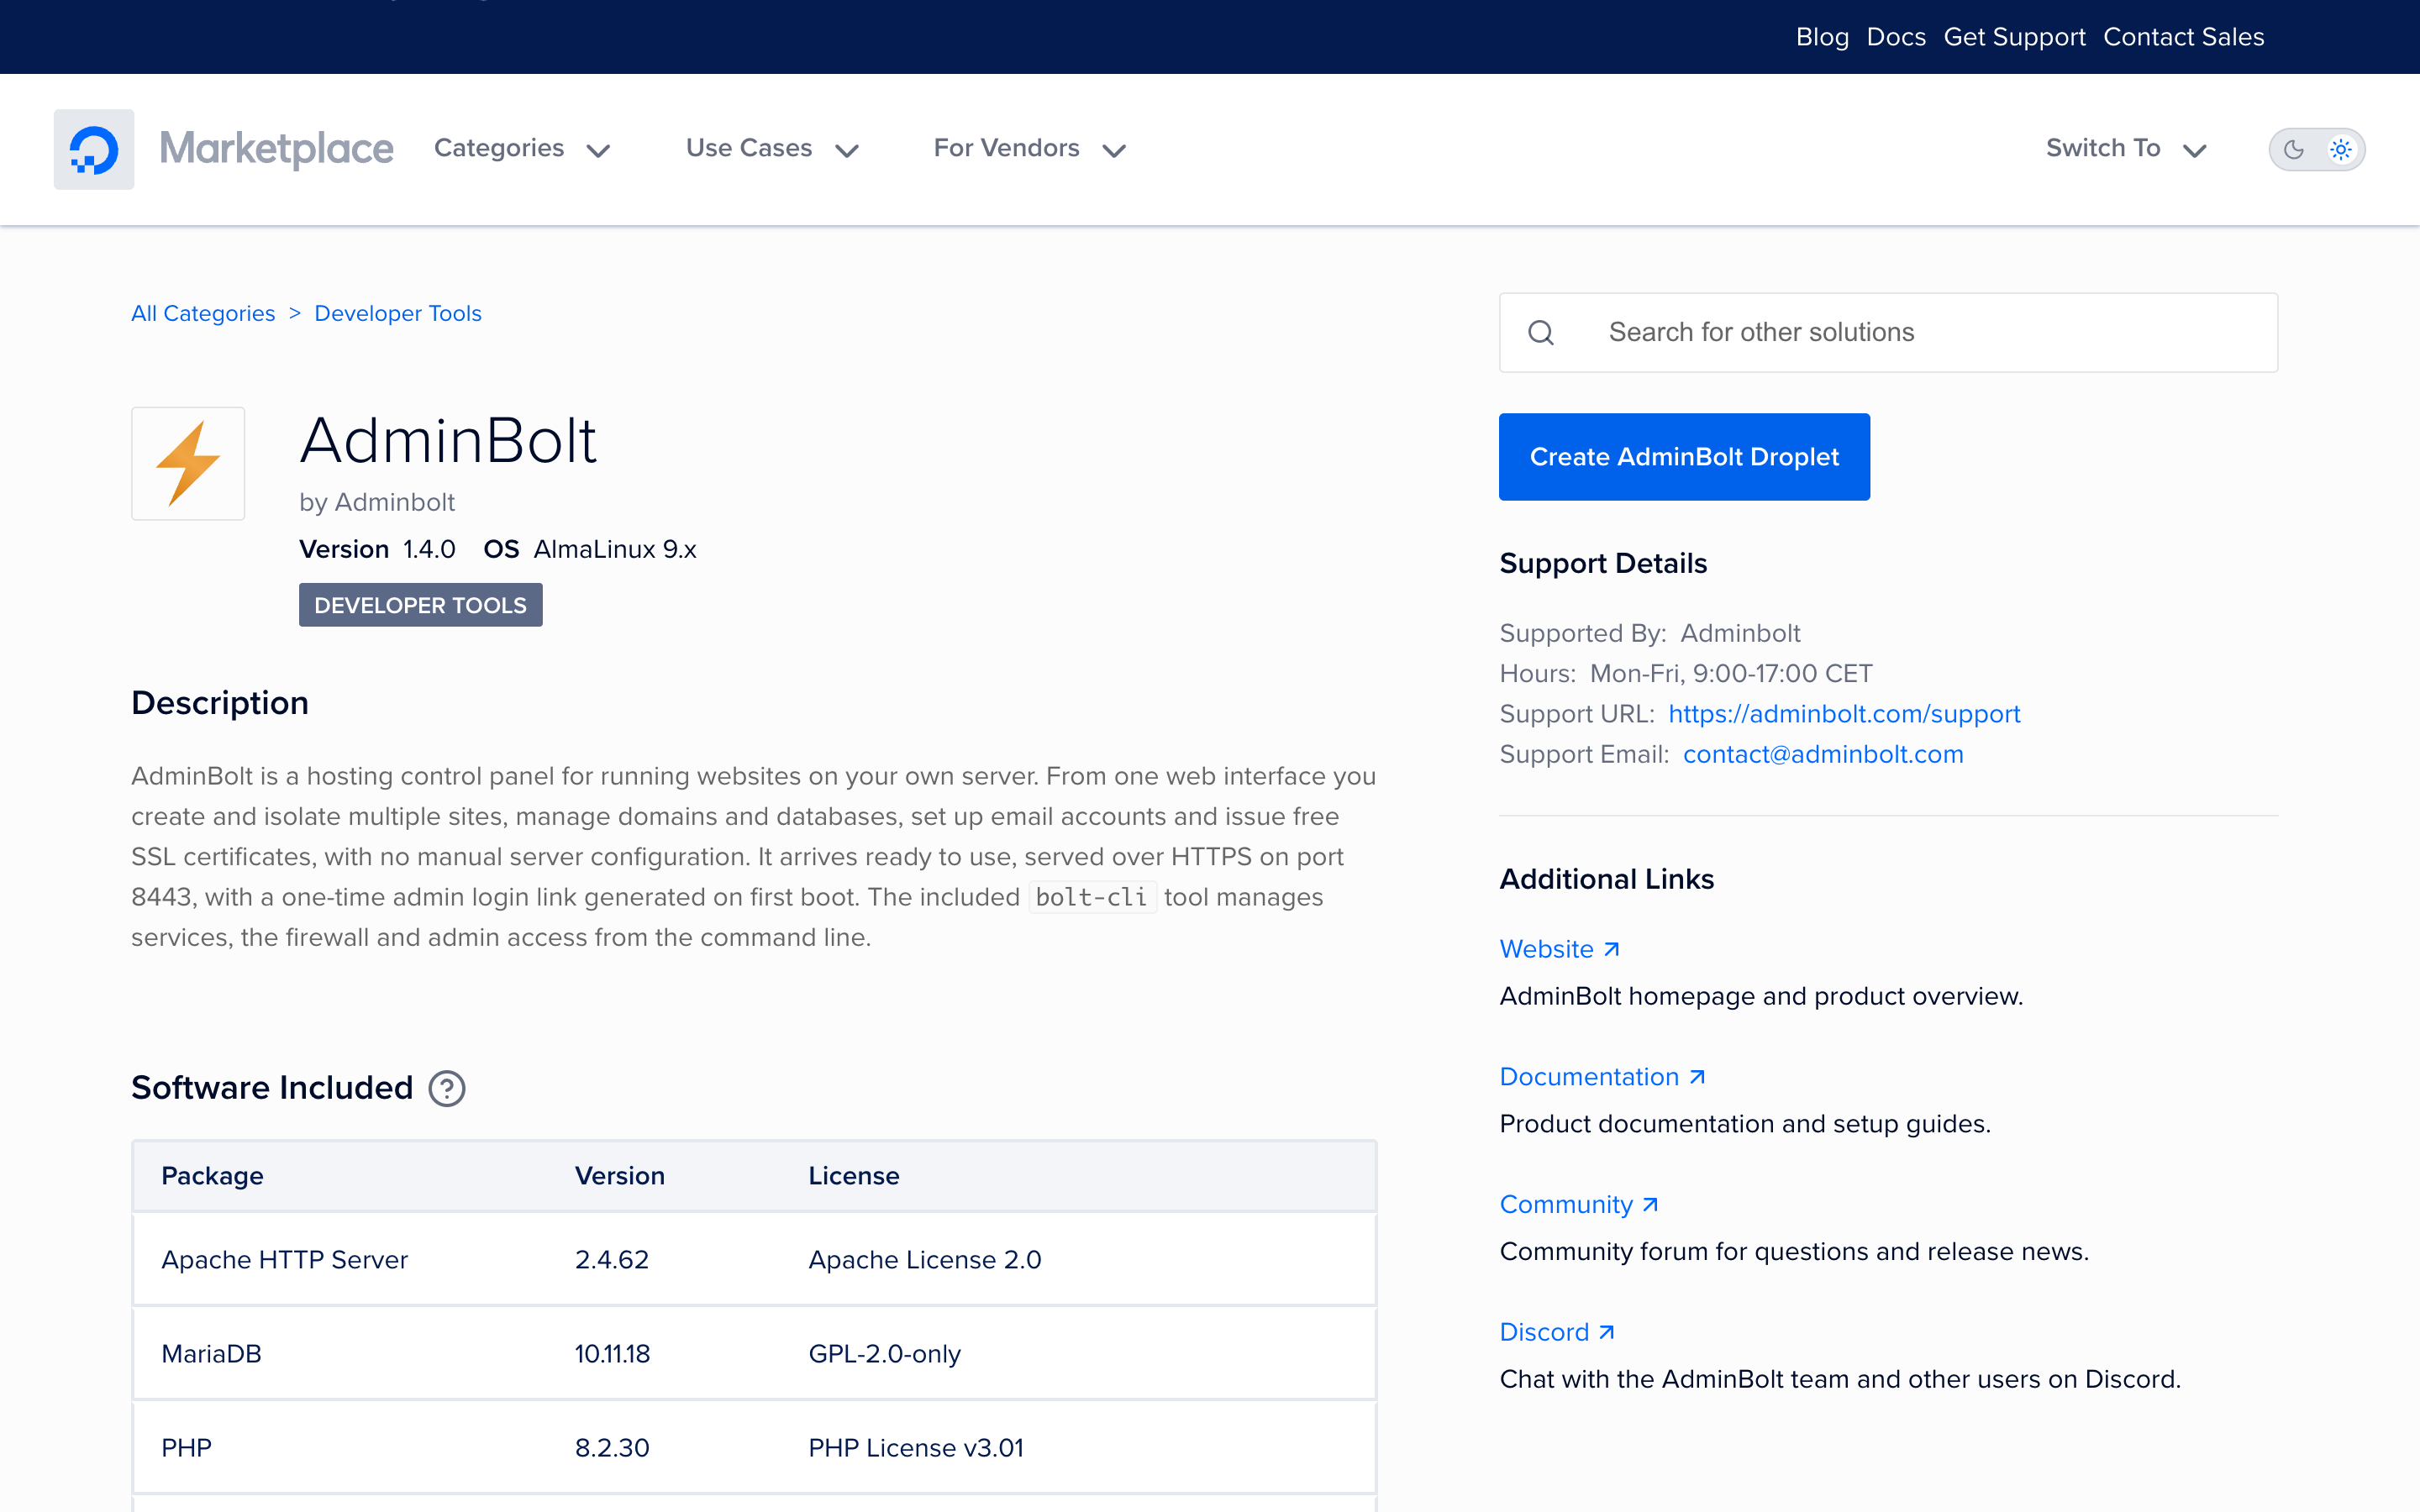
Task: Click the License column header
Action: click(x=854, y=1176)
